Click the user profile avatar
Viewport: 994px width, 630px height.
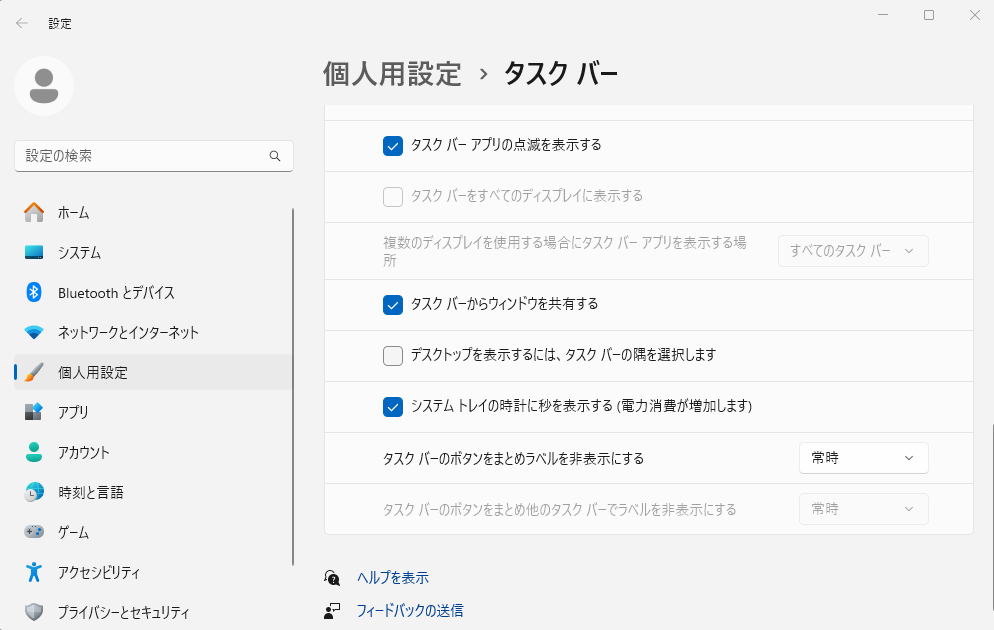[x=44, y=86]
